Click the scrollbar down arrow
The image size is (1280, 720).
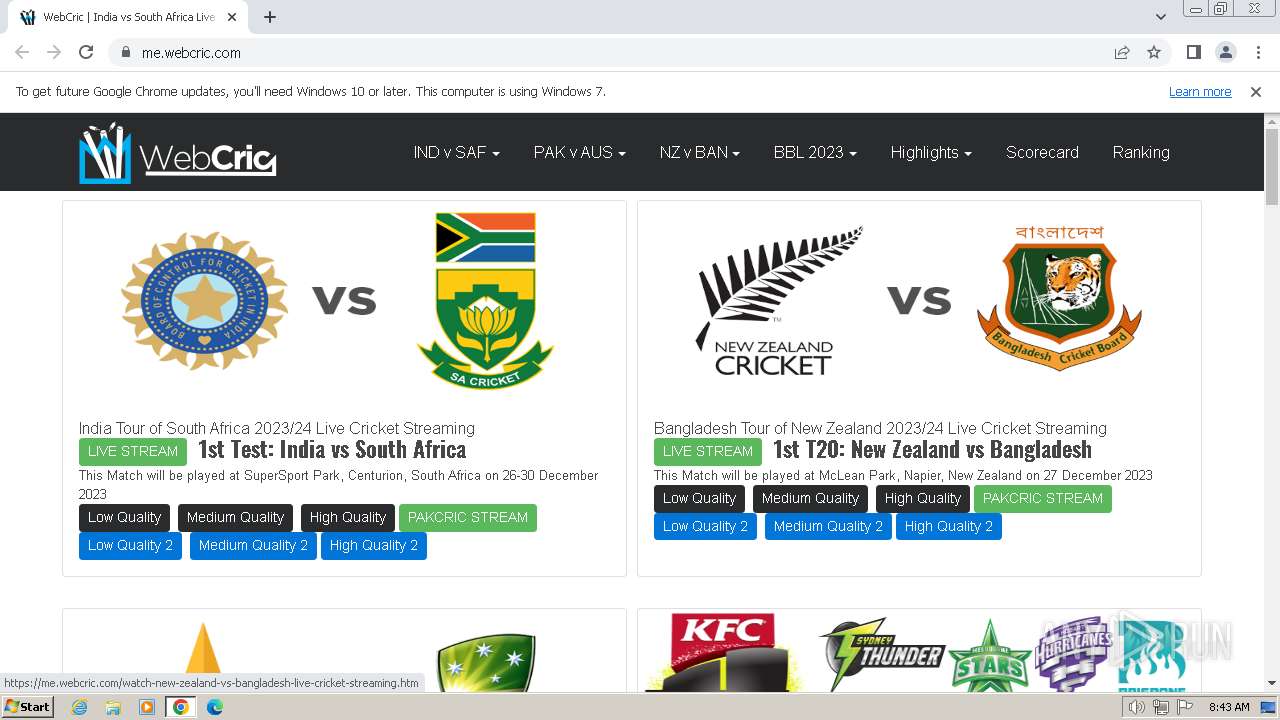[1272, 684]
